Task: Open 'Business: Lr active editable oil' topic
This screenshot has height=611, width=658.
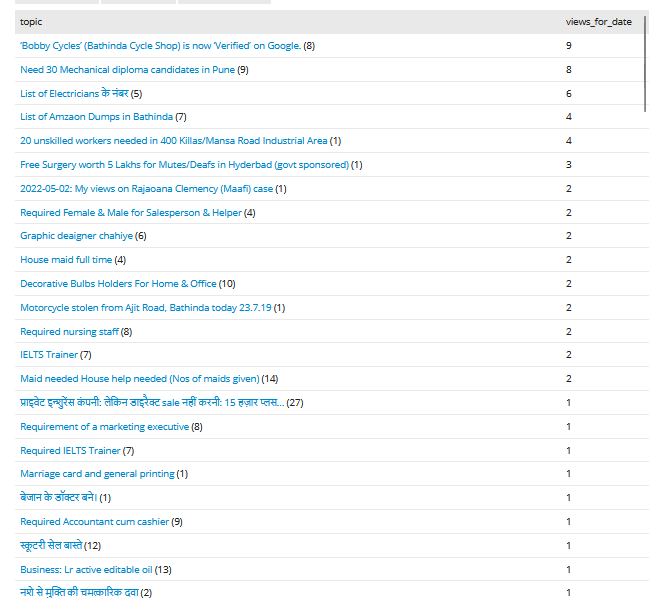Action: click(86, 569)
